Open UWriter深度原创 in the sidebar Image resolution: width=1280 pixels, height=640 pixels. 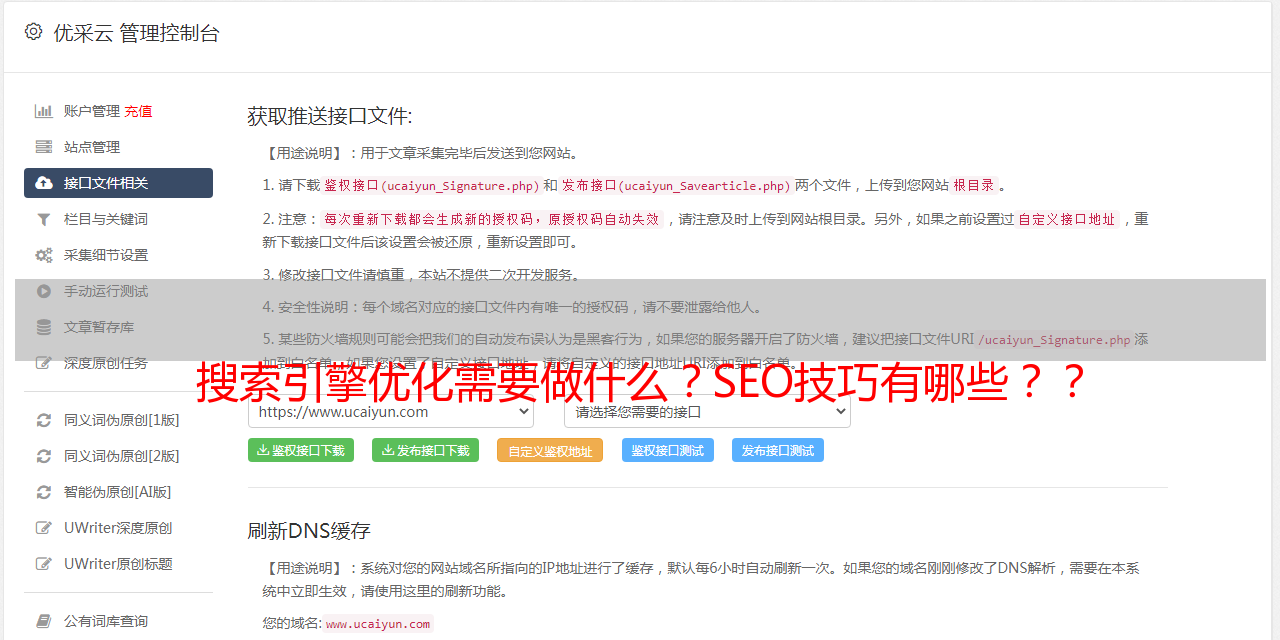pos(118,528)
